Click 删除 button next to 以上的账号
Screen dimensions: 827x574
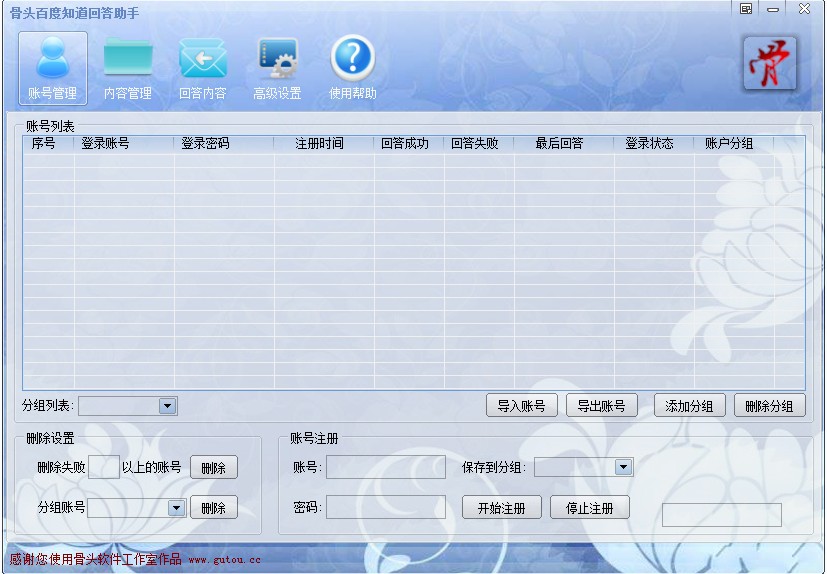214,467
